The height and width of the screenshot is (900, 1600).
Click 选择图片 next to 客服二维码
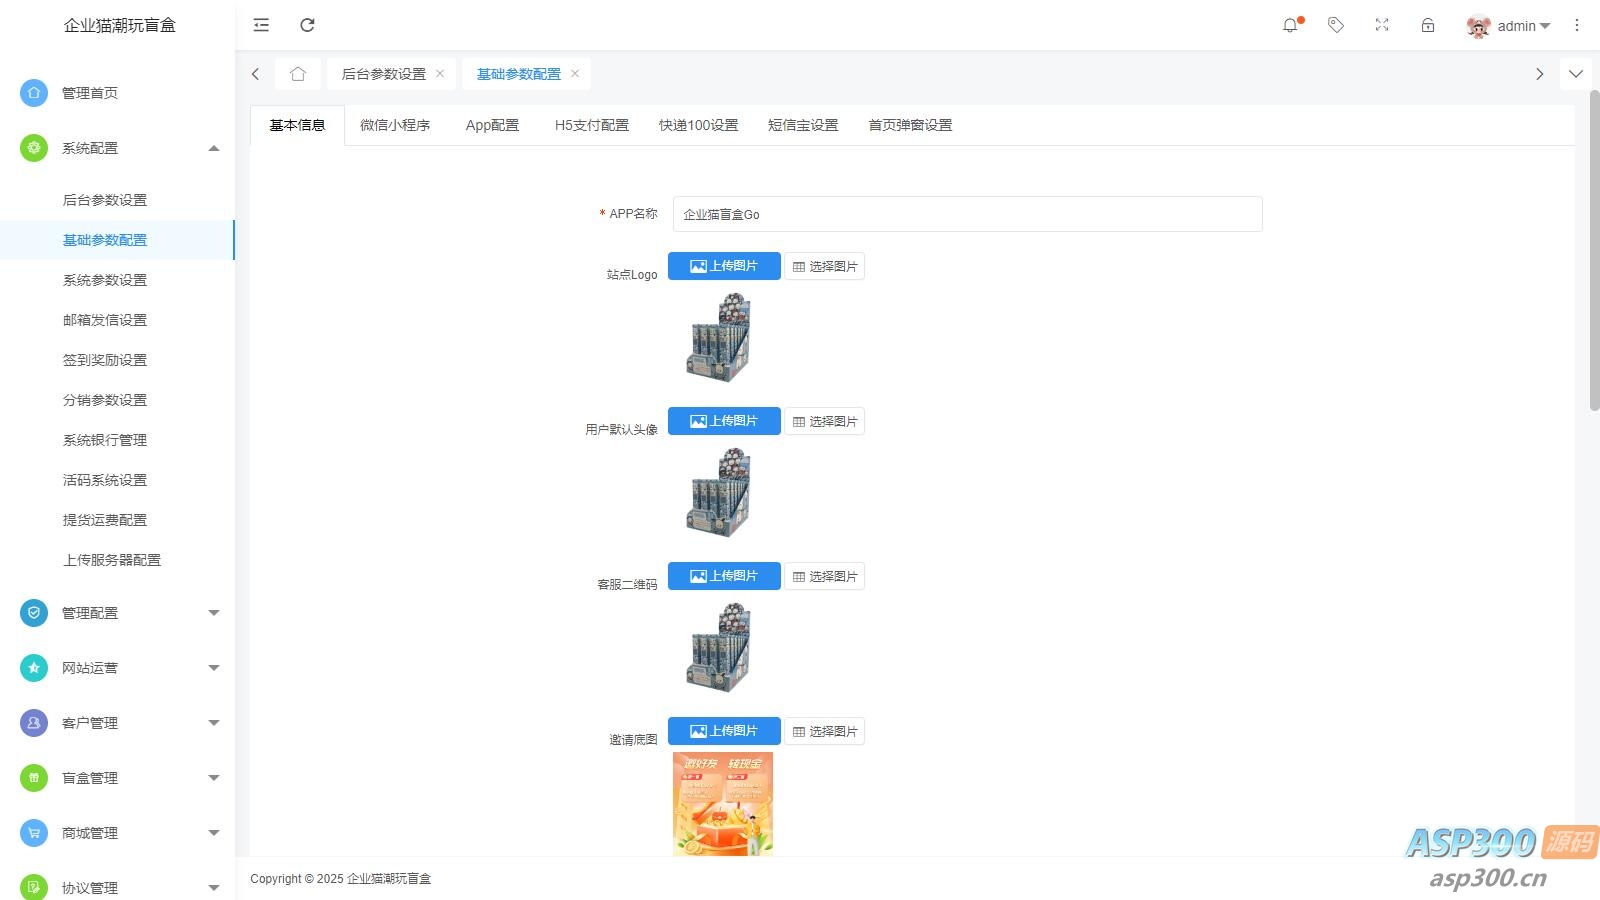[x=824, y=576]
